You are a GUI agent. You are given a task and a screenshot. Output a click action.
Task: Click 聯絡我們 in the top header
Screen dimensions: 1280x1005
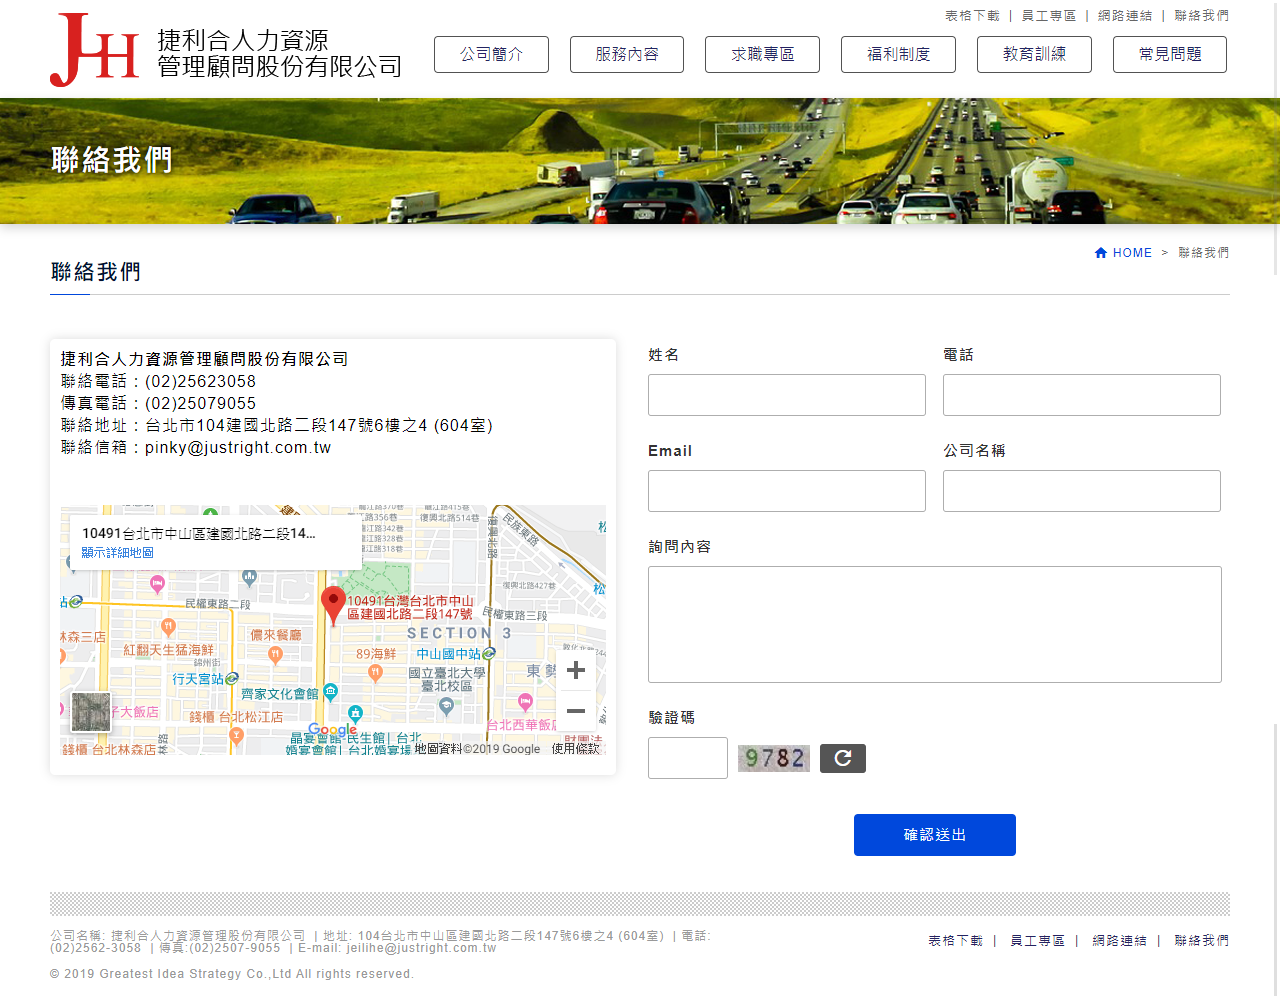1202,16
